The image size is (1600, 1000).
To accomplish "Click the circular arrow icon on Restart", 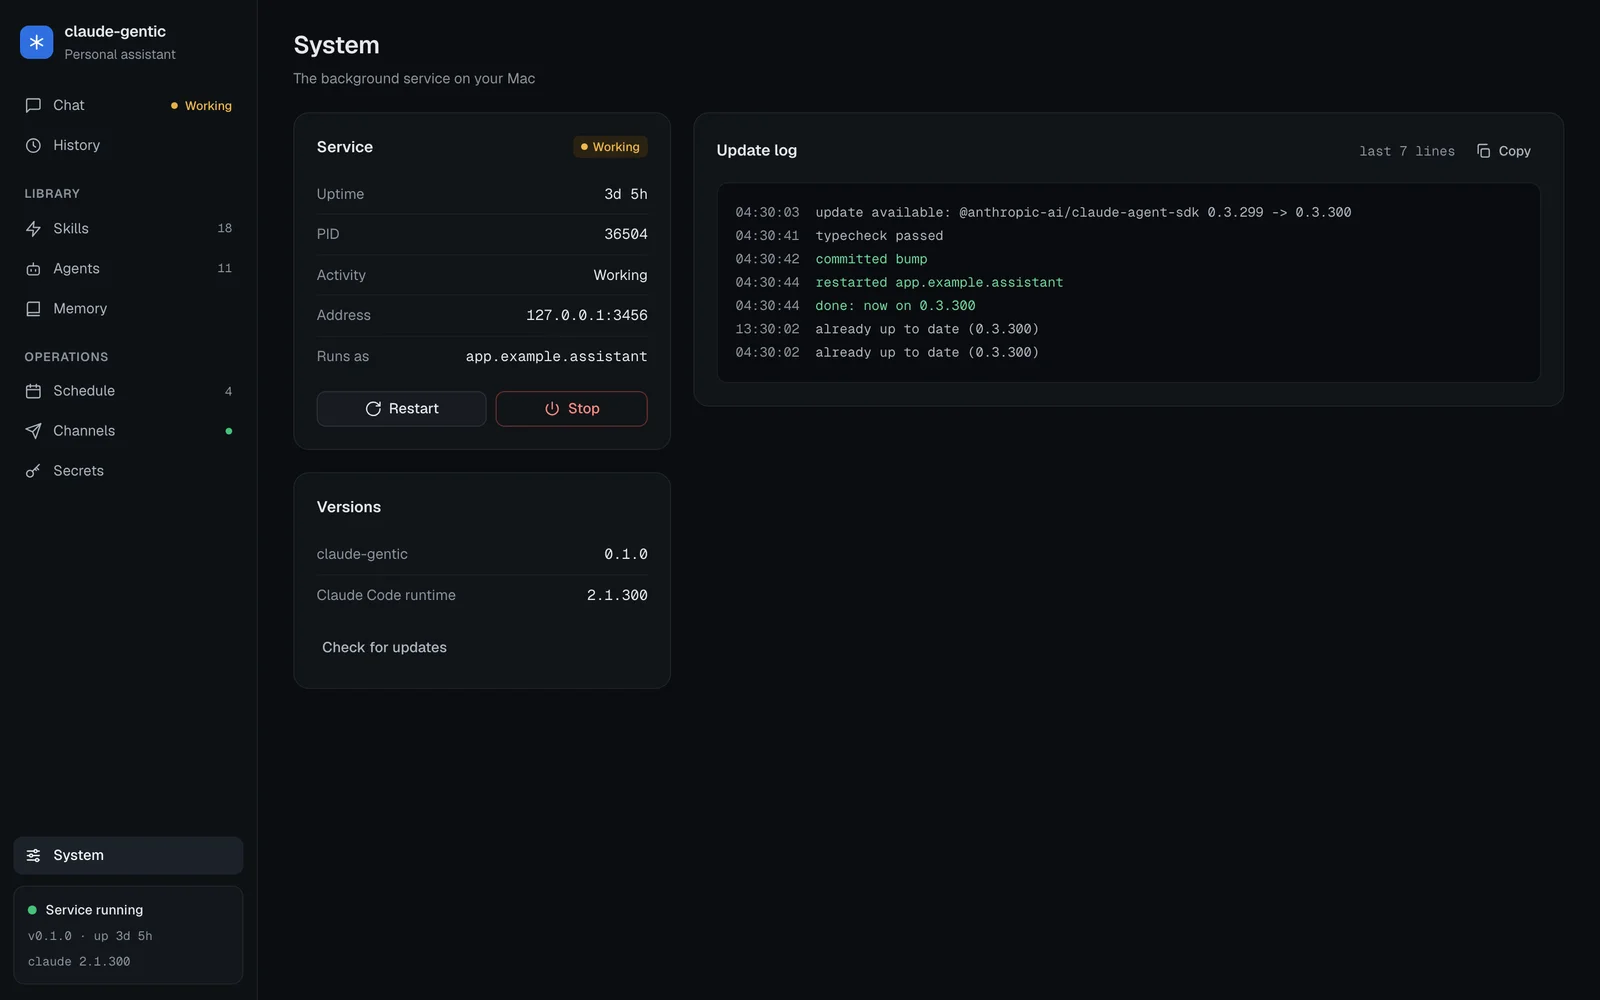I will coord(373,409).
